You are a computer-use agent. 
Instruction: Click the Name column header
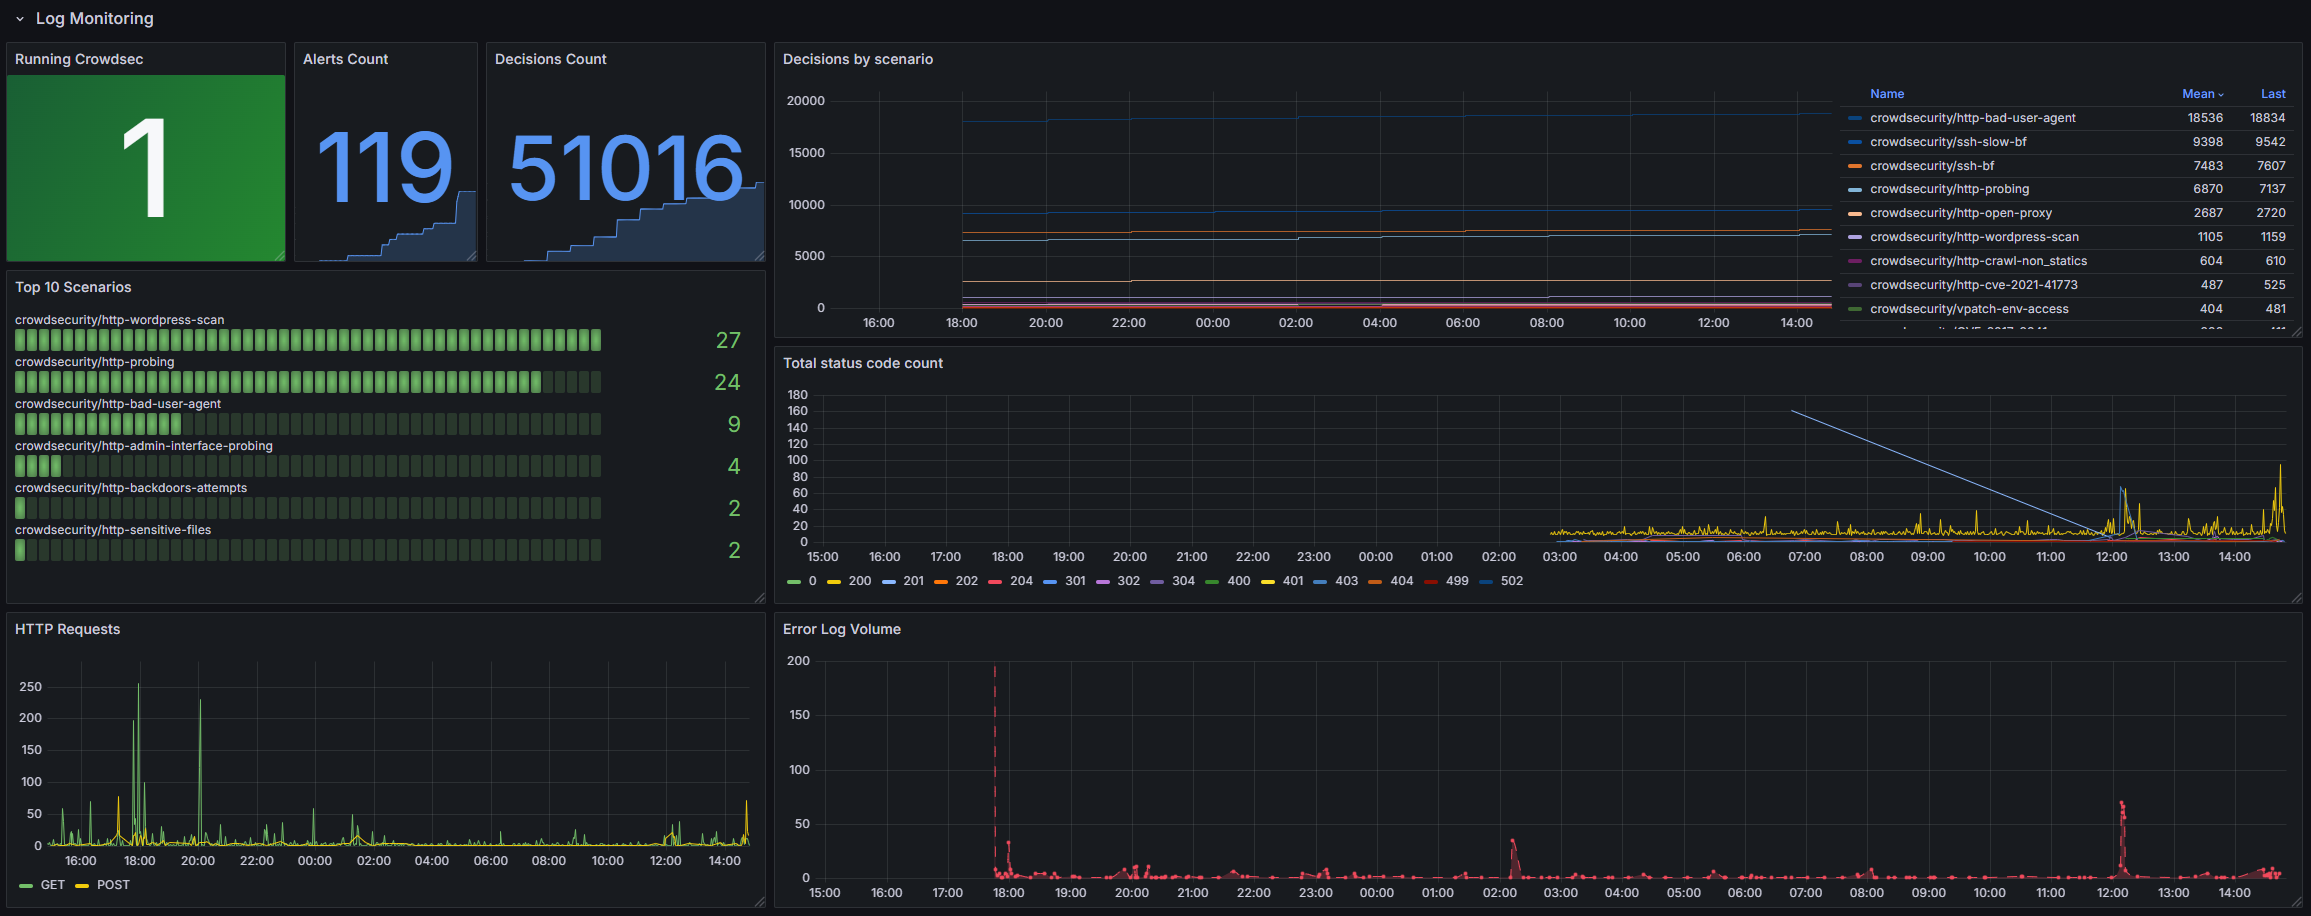pyautogui.click(x=1886, y=93)
